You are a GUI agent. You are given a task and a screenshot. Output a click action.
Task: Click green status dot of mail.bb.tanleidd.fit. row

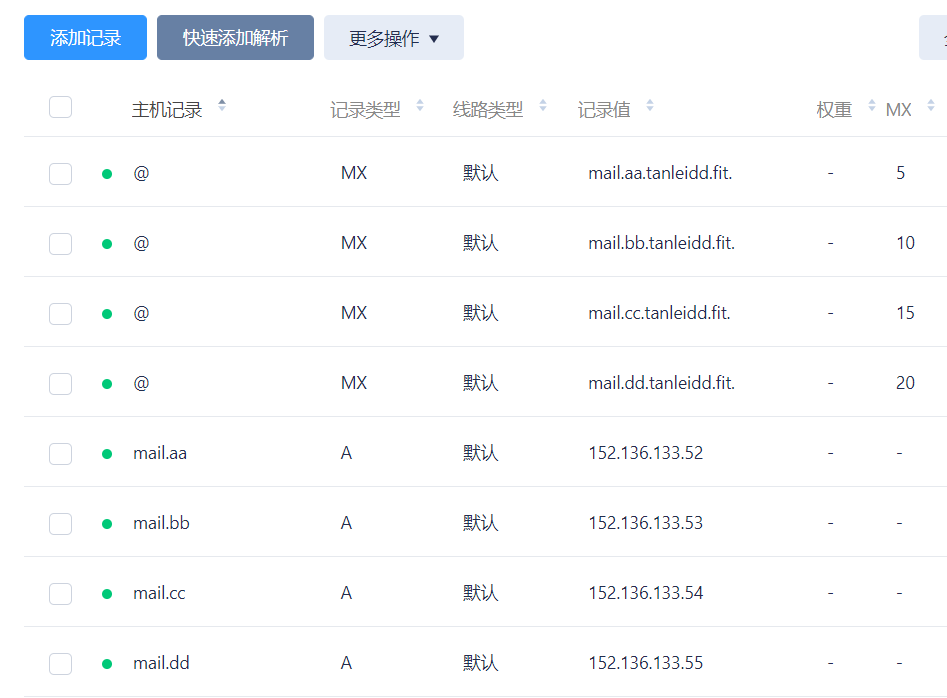coord(107,244)
